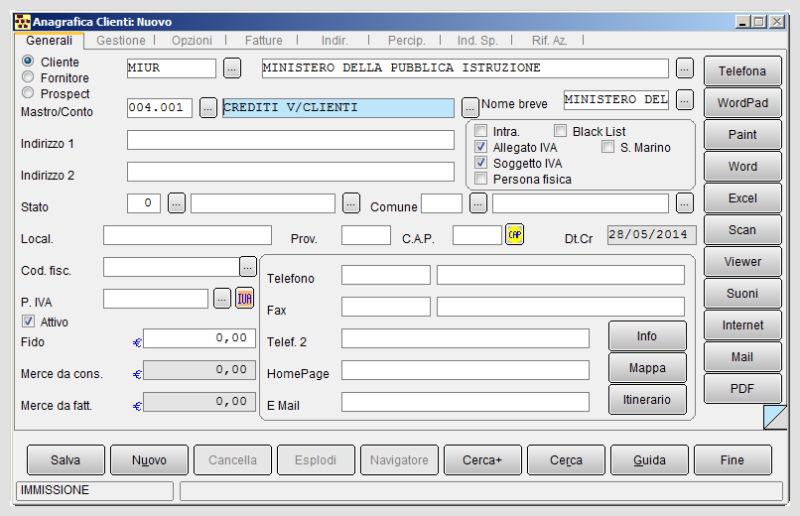Switch to the Fatture tab

[263, 40]
